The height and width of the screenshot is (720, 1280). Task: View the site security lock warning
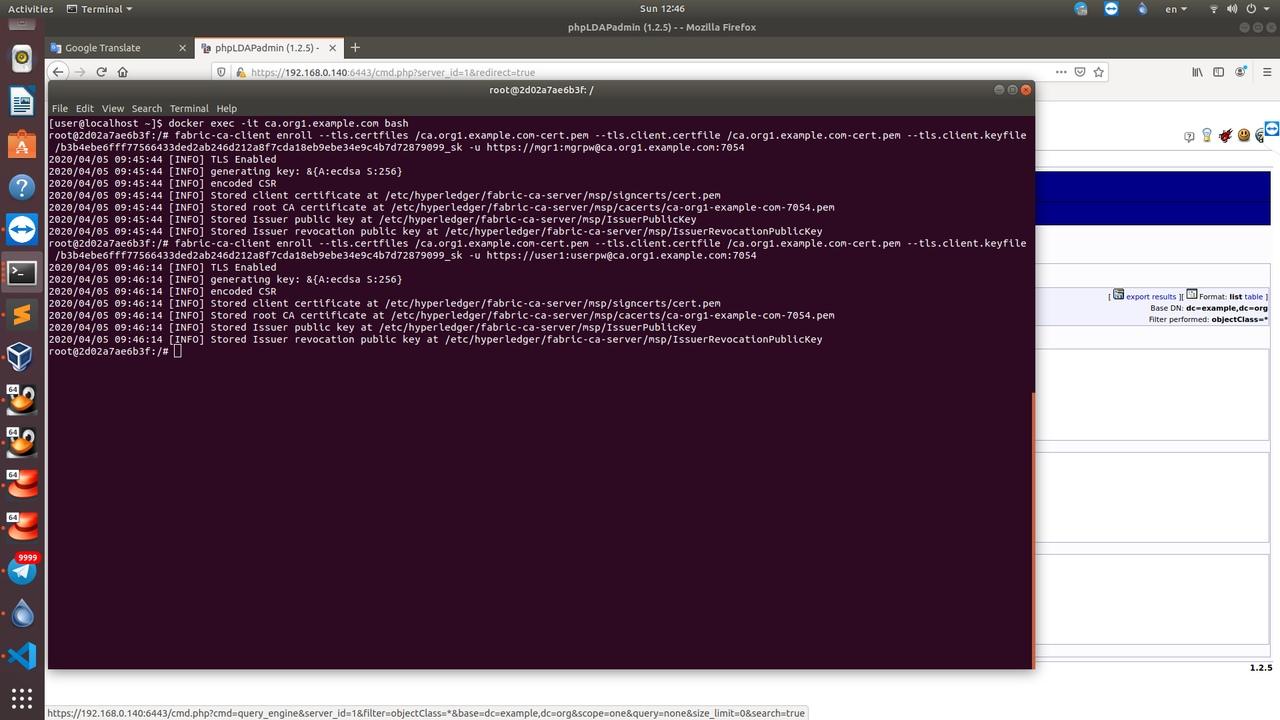pyautogui.click(x=240, y=72)
